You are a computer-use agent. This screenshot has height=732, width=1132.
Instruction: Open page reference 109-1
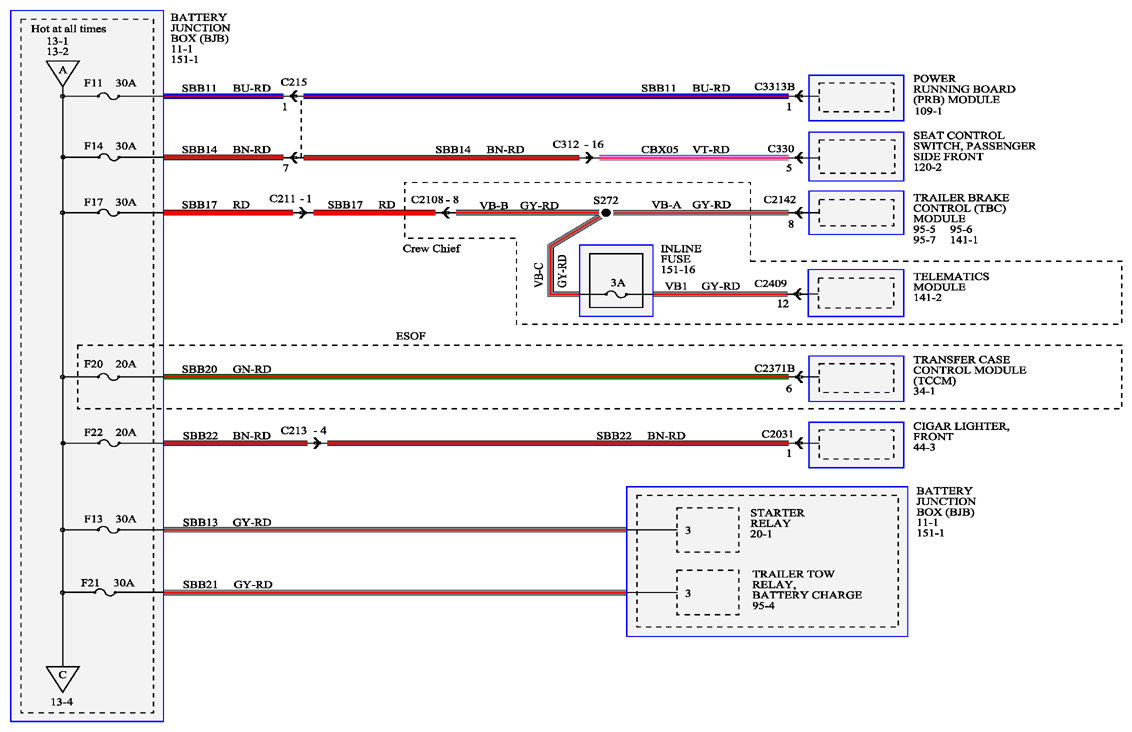coord(928,111)
